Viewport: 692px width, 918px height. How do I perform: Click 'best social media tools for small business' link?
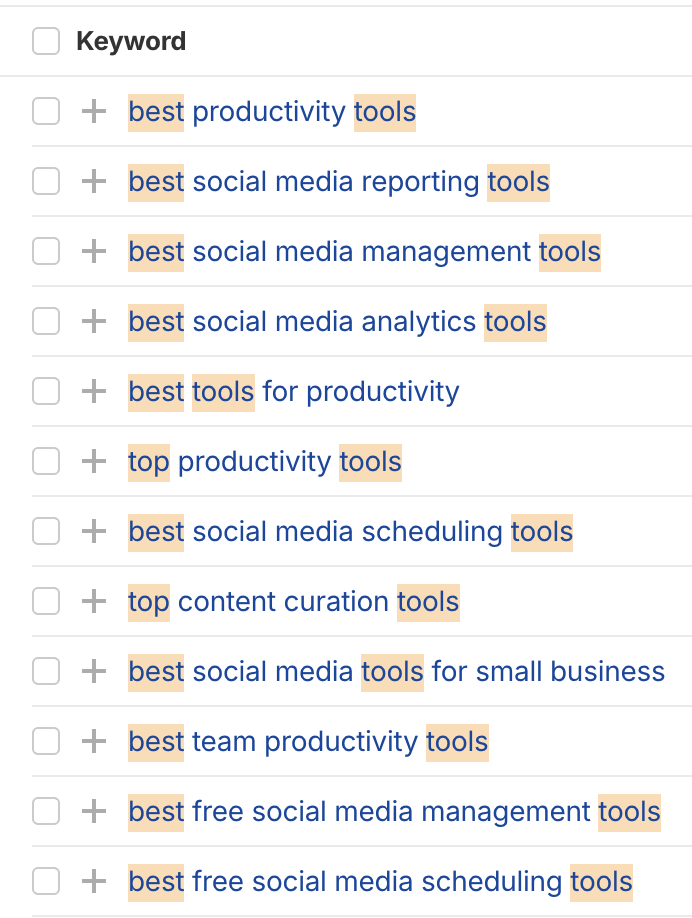[x=396, y=671]
